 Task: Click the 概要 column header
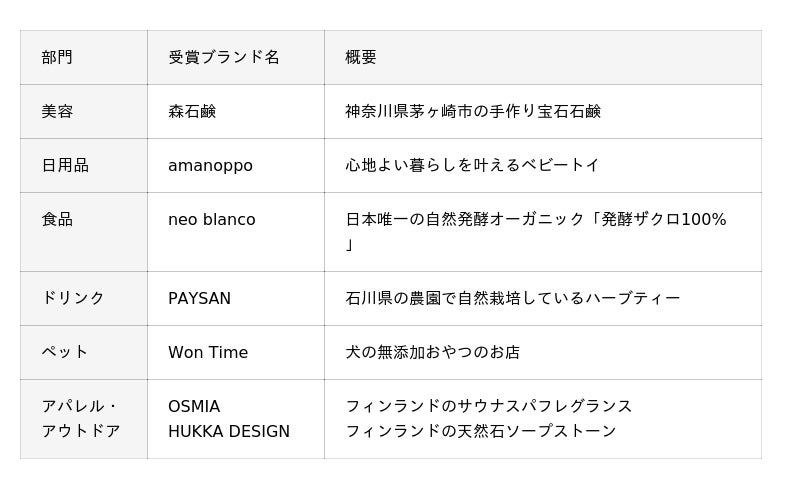[x=361, y=57]
